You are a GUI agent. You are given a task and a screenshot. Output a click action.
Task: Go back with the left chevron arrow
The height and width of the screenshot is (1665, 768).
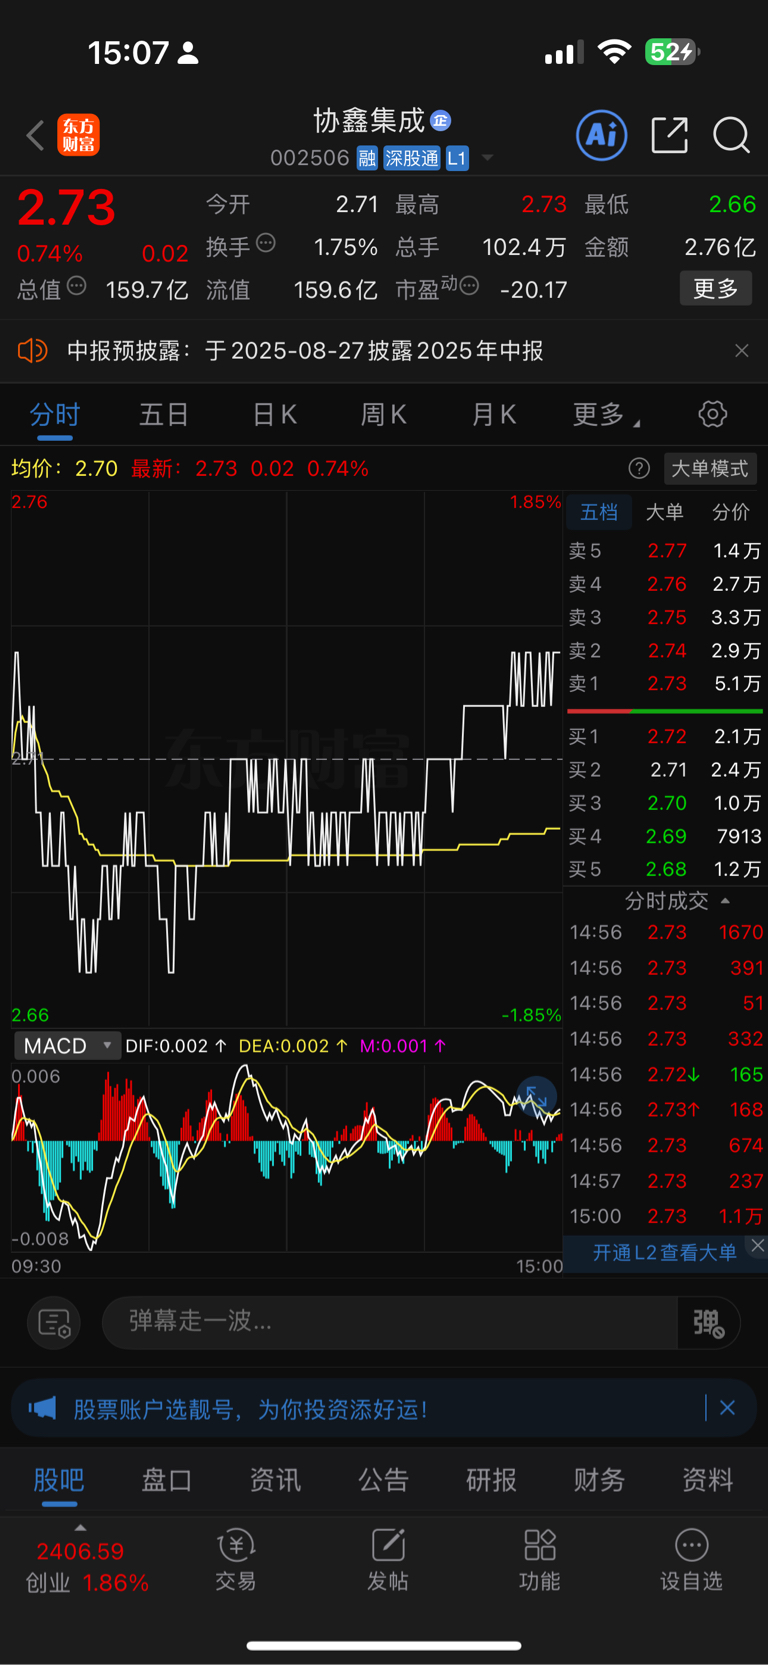36,135
